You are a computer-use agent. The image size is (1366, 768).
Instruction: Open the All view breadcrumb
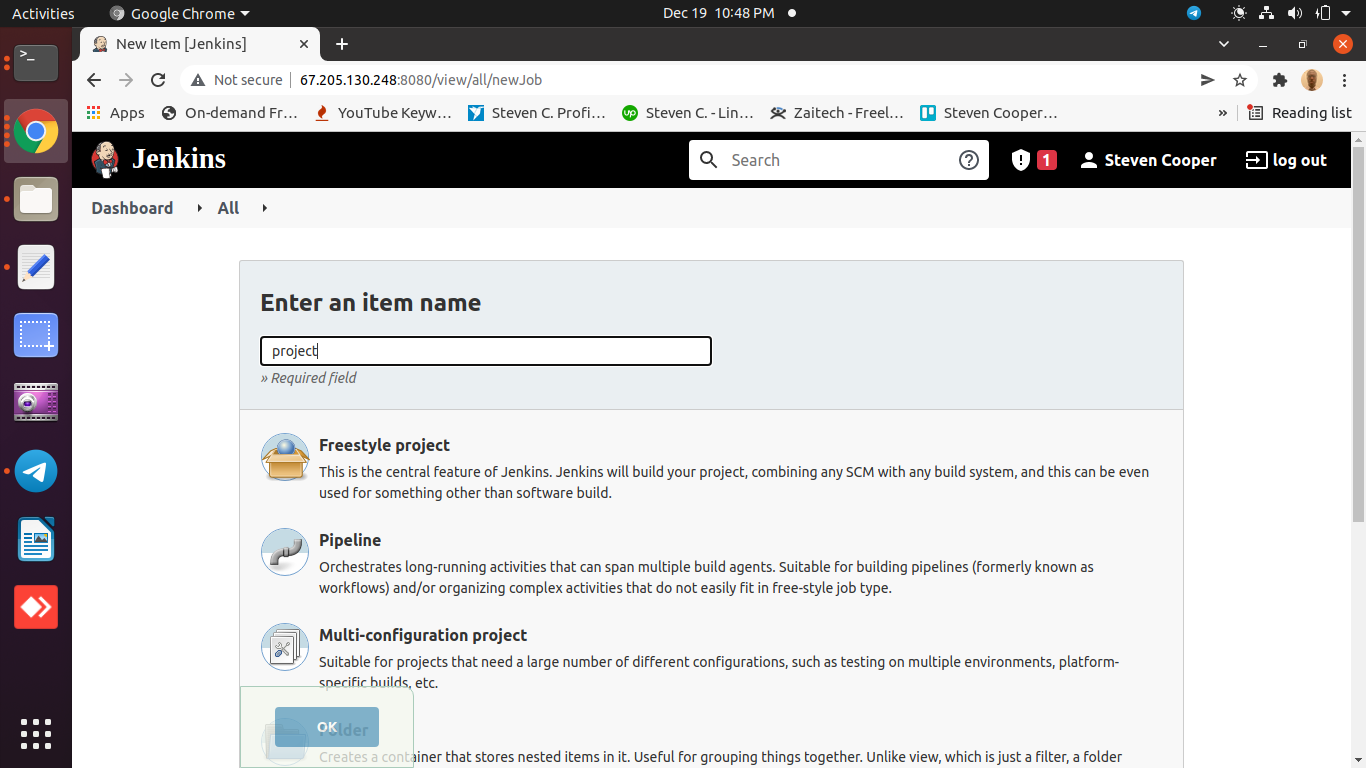coord(228,208)
